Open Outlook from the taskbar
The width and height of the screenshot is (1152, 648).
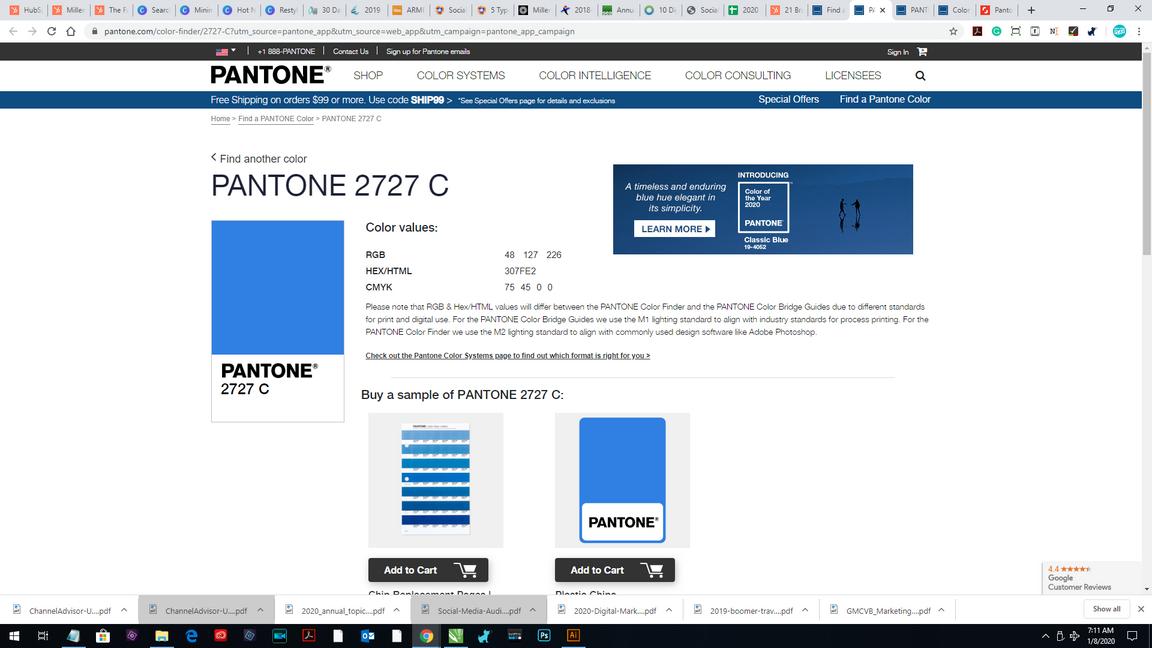point(367,636)
